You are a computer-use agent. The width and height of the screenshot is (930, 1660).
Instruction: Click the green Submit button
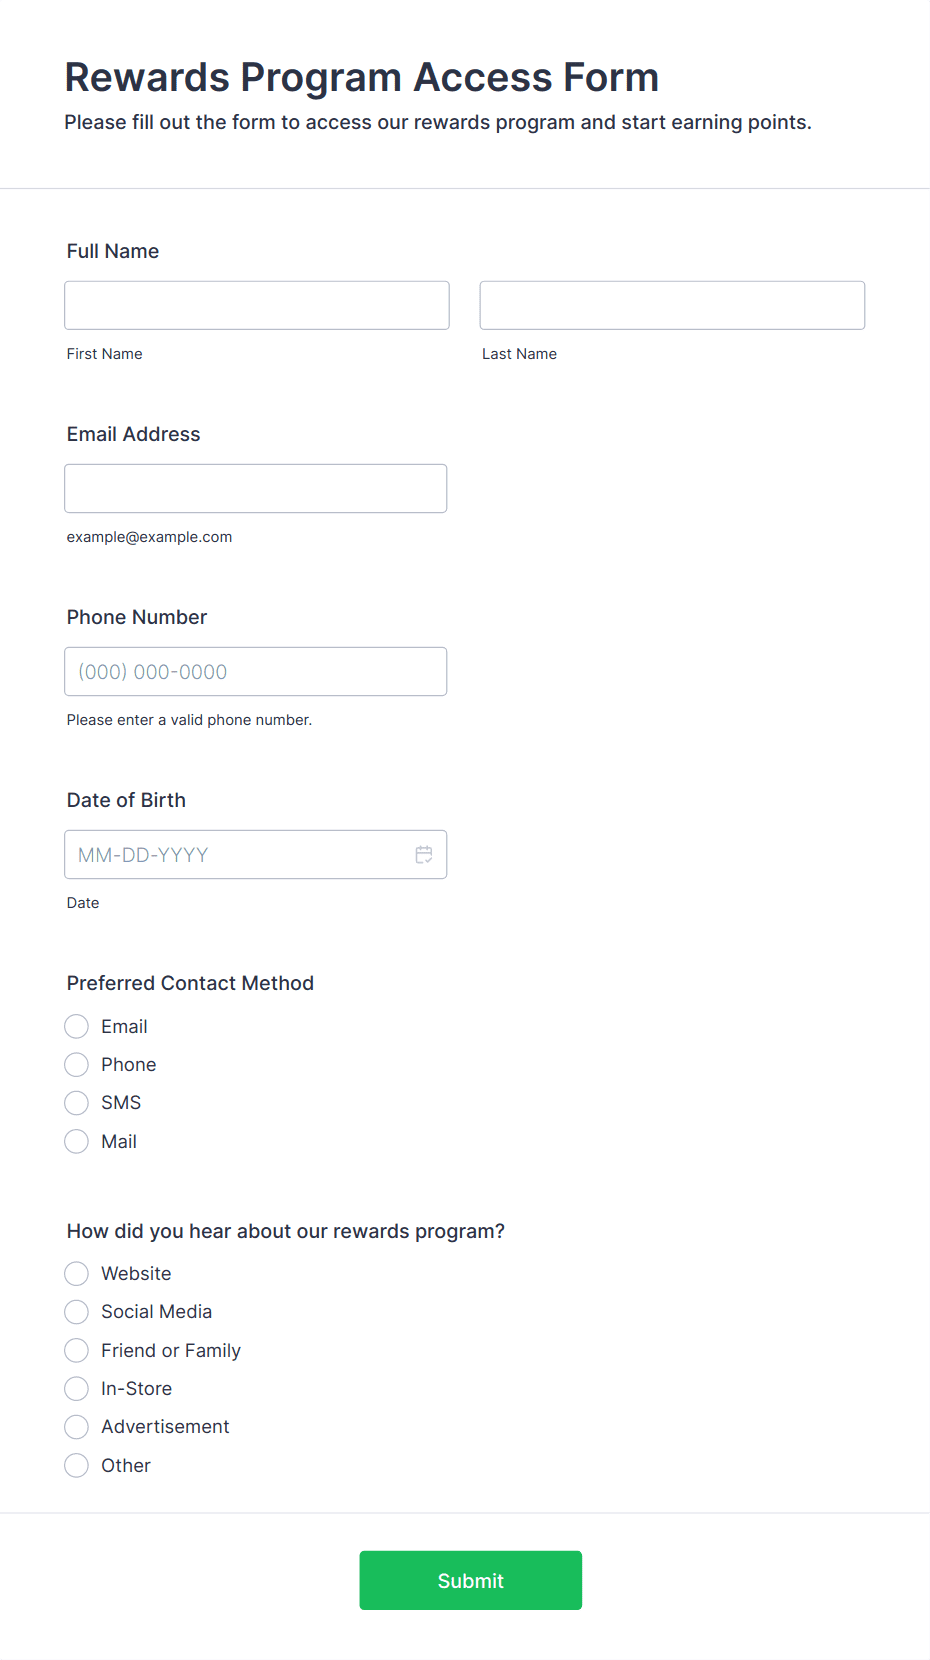coord(471,1580)
